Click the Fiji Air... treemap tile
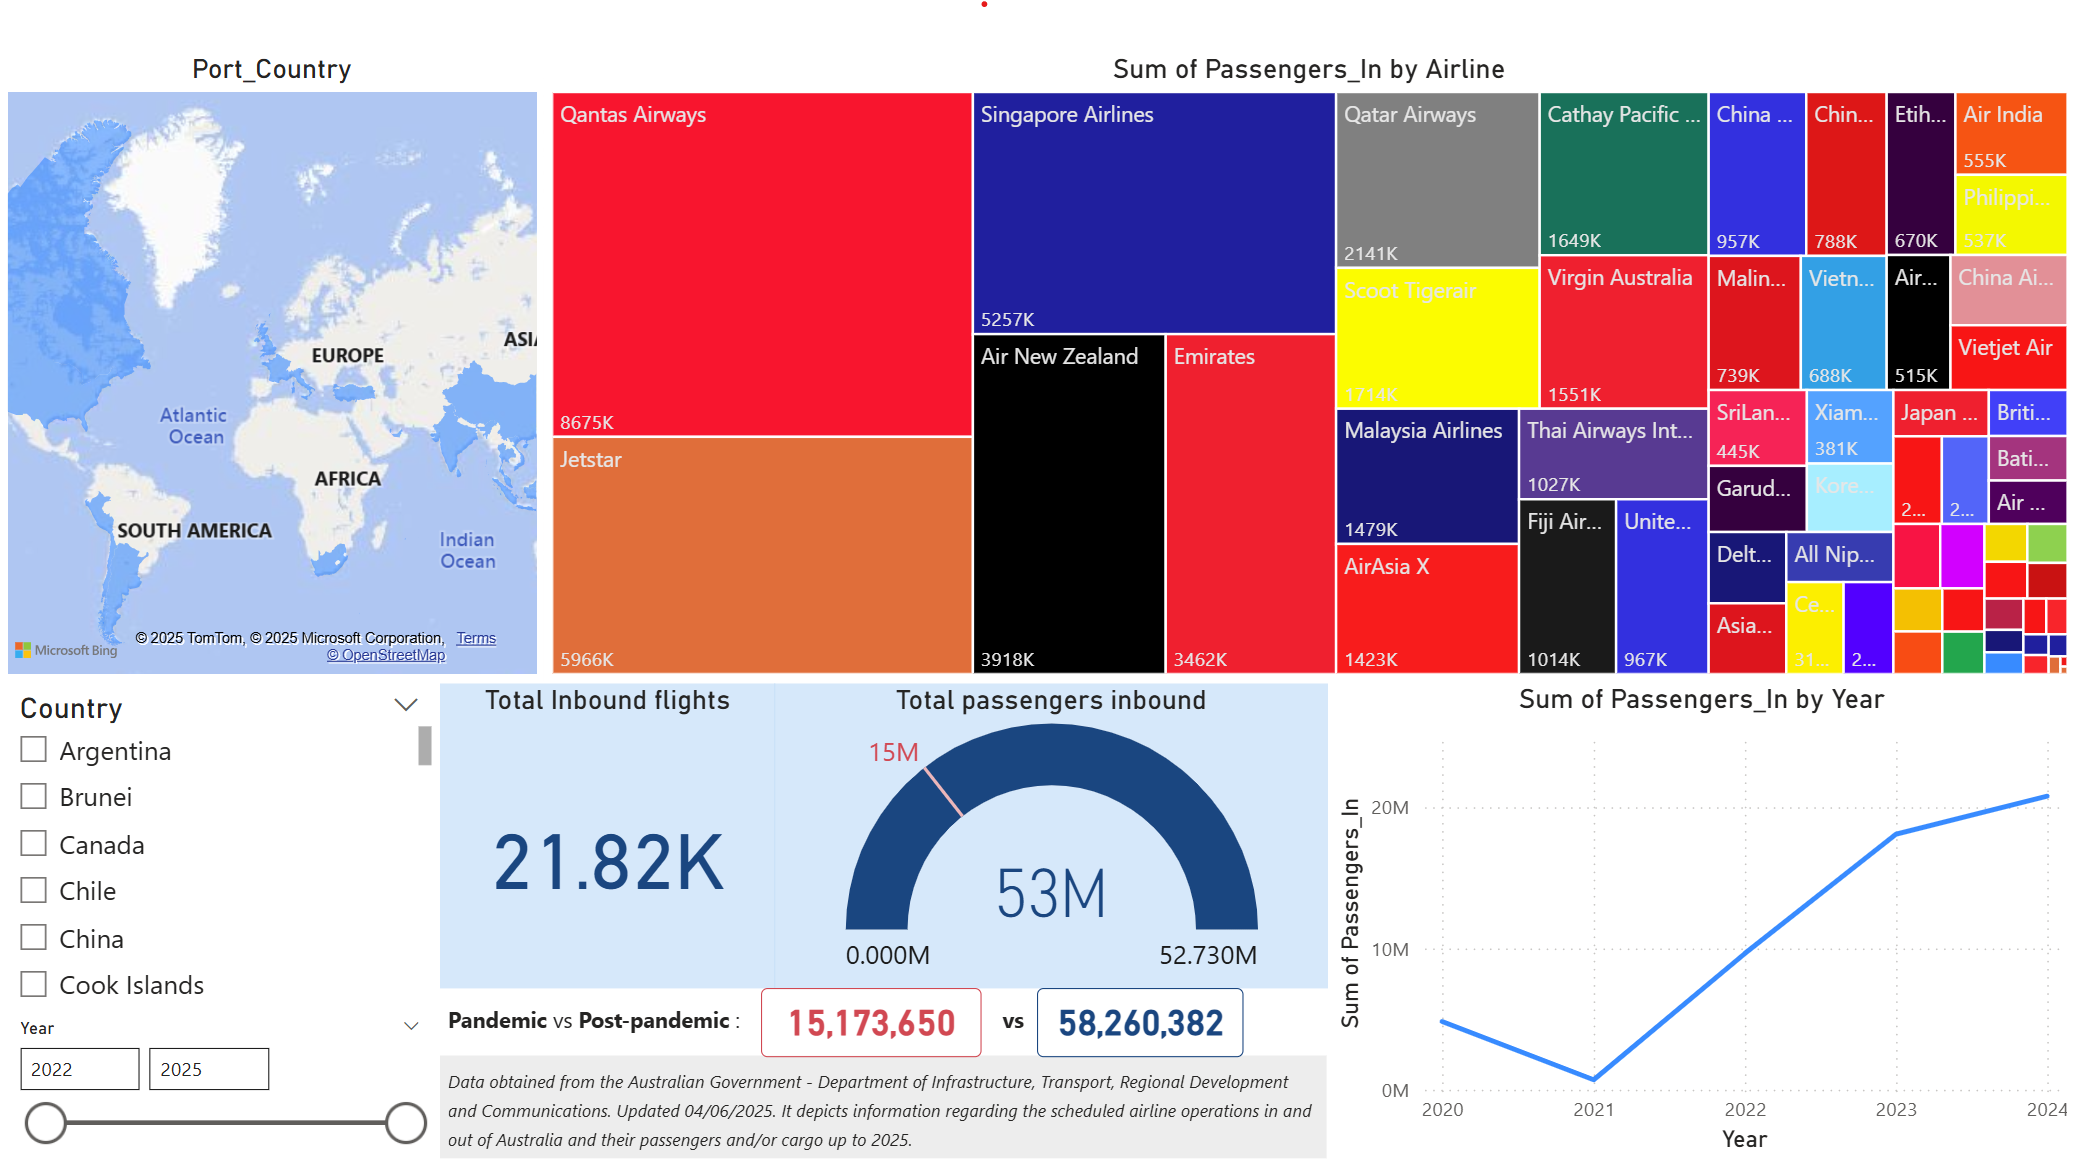2074x1159 pixels. coord(1567,587)
